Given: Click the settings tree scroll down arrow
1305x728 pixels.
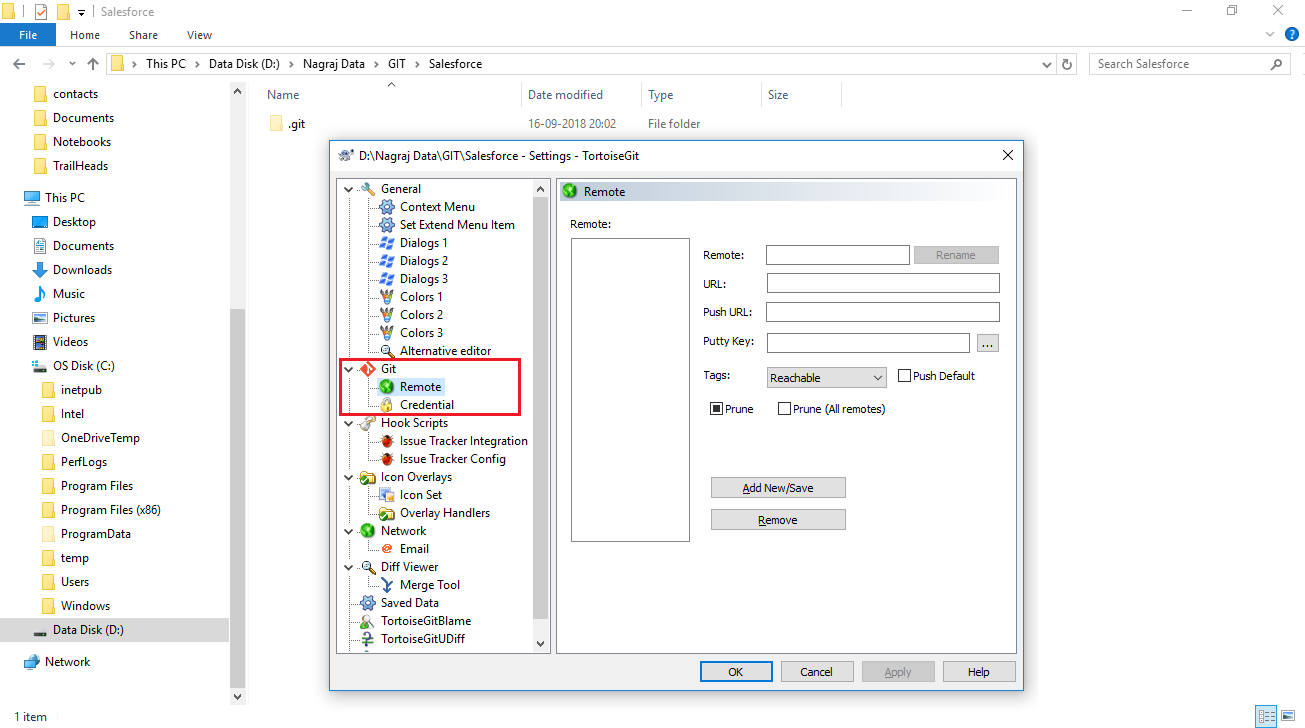Looking at the screenshot, I should (x=541, y=644).
